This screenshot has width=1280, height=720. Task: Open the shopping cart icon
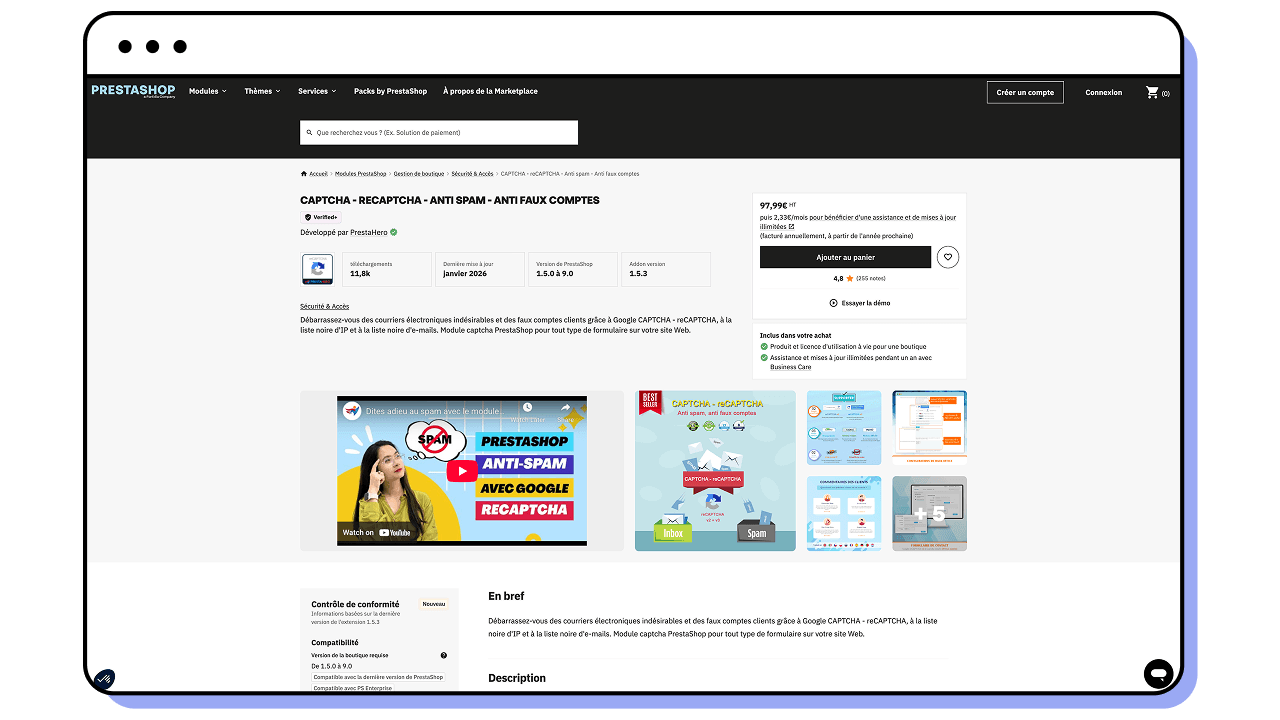click(x=1152, y=92)
